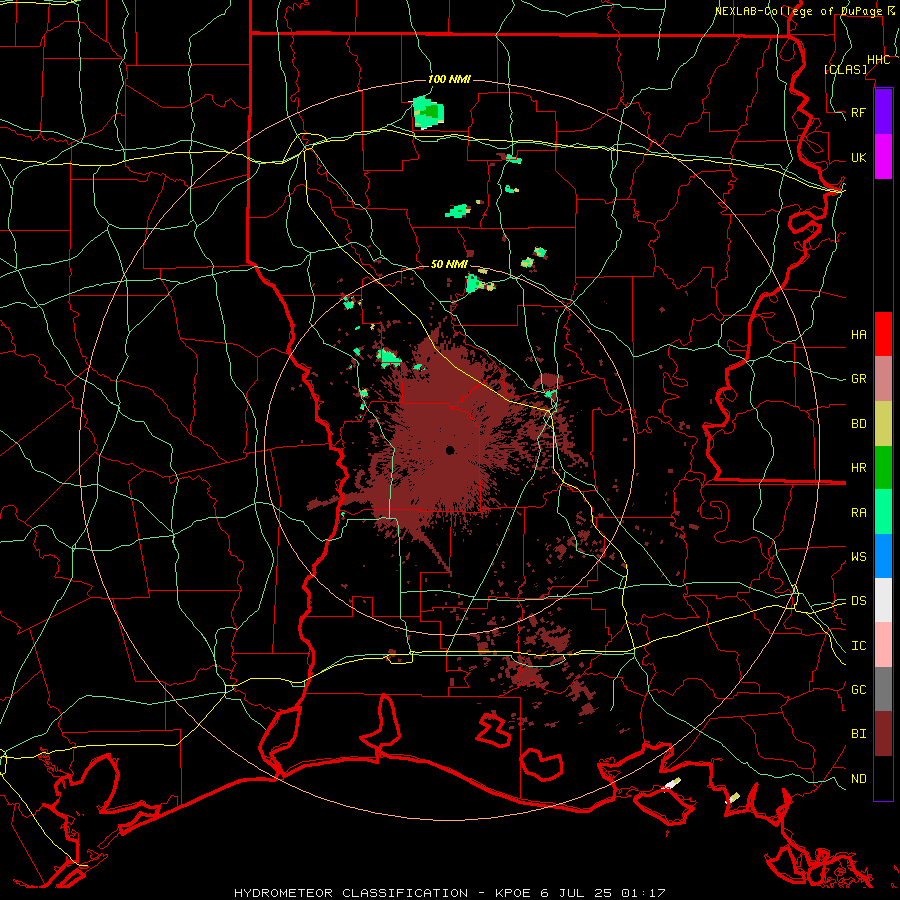Select the IC light pink legend swatch
This screenshot has height=900, width=900.
tap(883, 645)
